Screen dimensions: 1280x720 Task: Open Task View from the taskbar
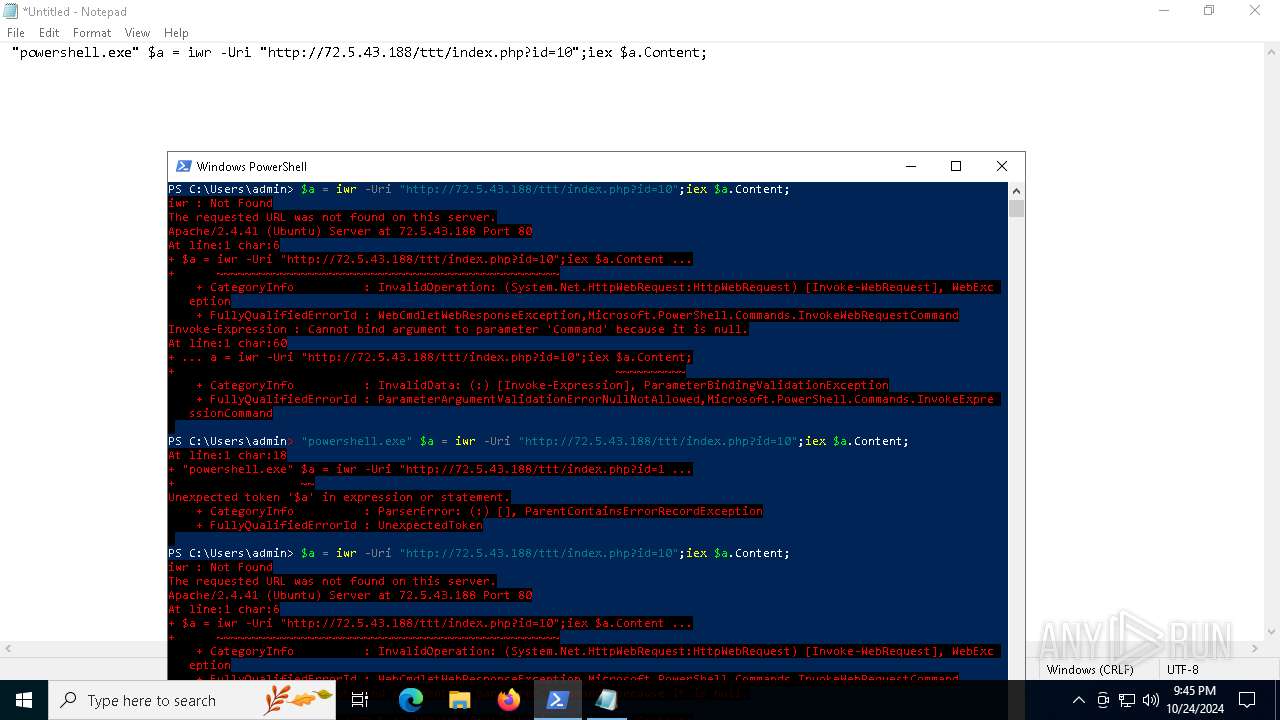tap(360, 700)
